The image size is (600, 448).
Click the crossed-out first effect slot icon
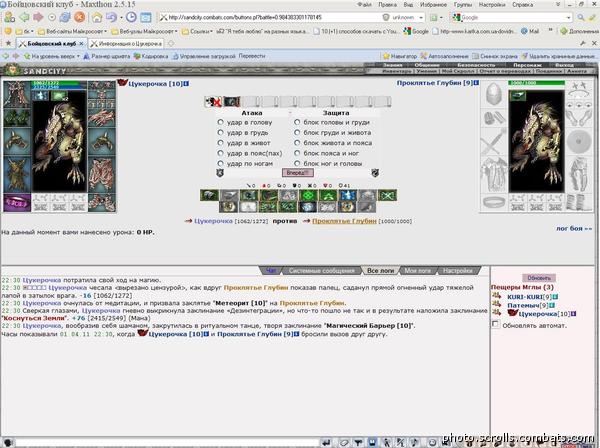(x=213, y=101)
